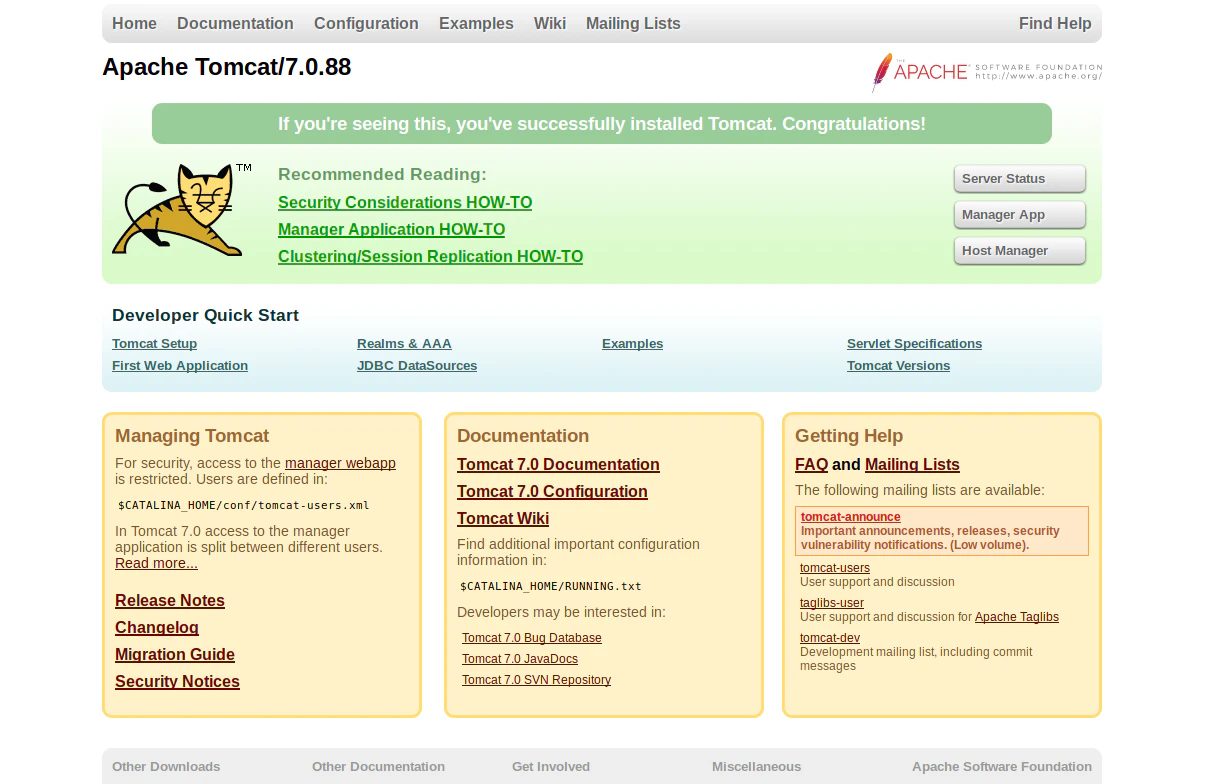
Task: Click the Apache Software Foundation feather logo
Action: (986, 72)
